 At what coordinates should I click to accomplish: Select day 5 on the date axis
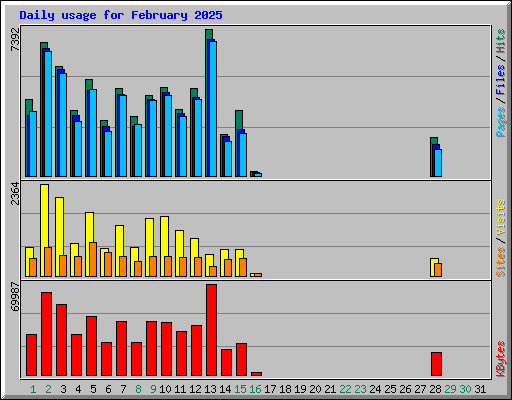tap(93, 389)
